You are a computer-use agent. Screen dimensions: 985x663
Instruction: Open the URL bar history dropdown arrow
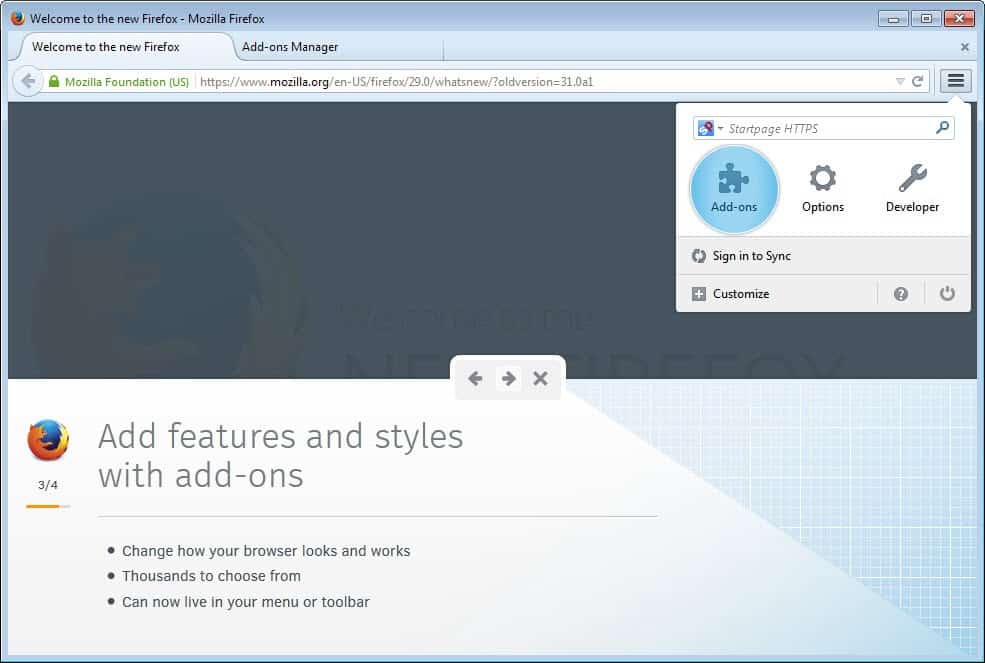coord(899,82)
